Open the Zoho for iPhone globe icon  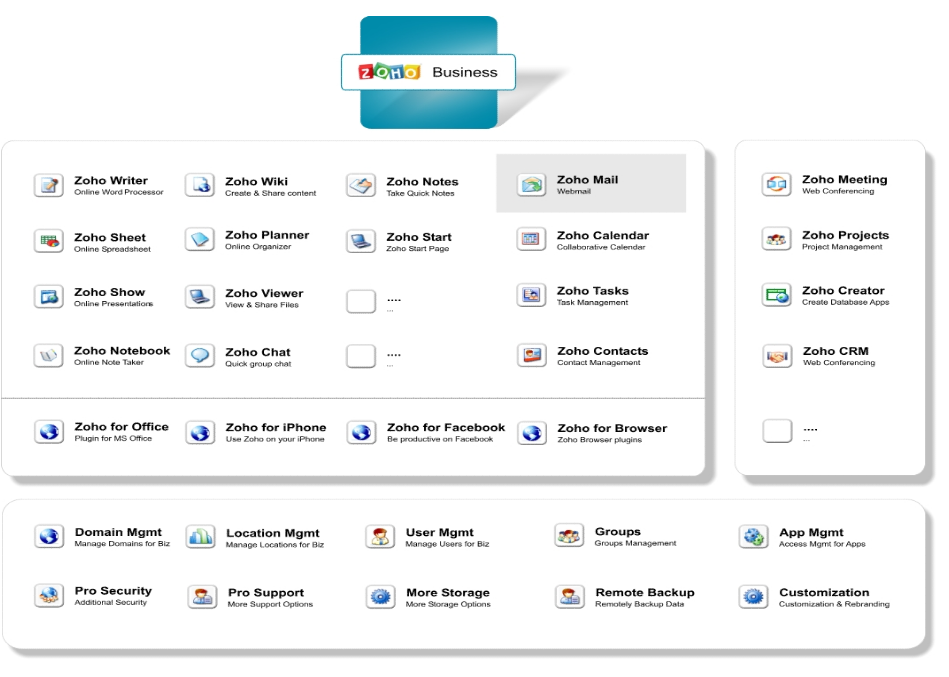click(x=200, y=433)
